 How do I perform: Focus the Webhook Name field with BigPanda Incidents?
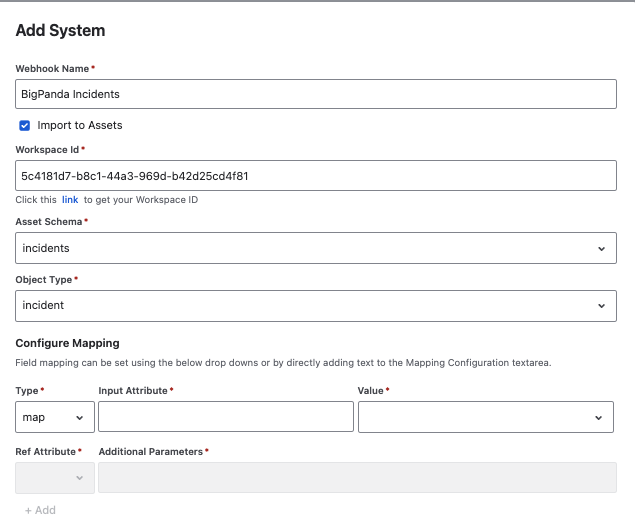[x=316, y=94]
